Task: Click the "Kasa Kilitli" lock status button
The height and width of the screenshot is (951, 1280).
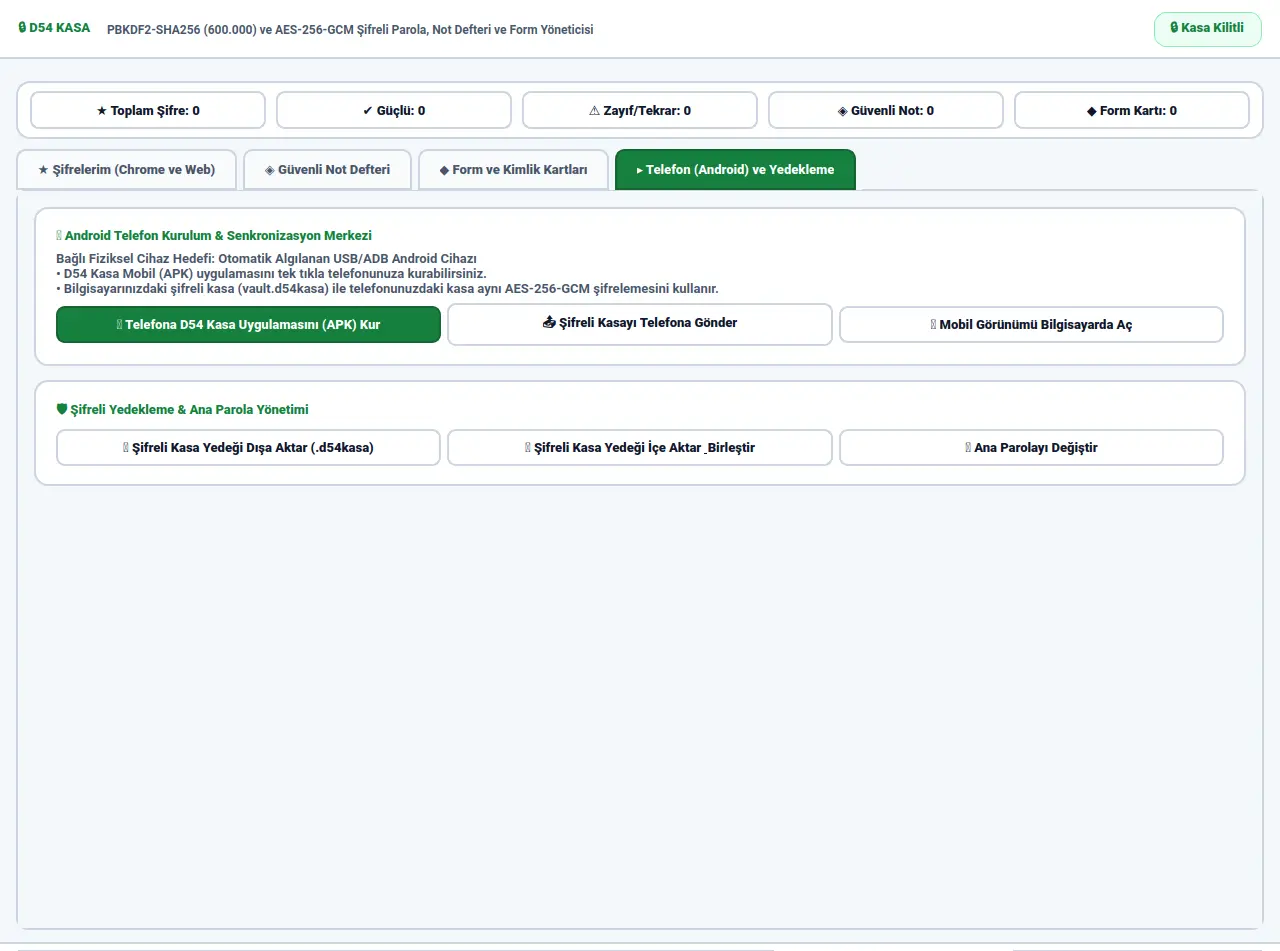Action: 1207,29
